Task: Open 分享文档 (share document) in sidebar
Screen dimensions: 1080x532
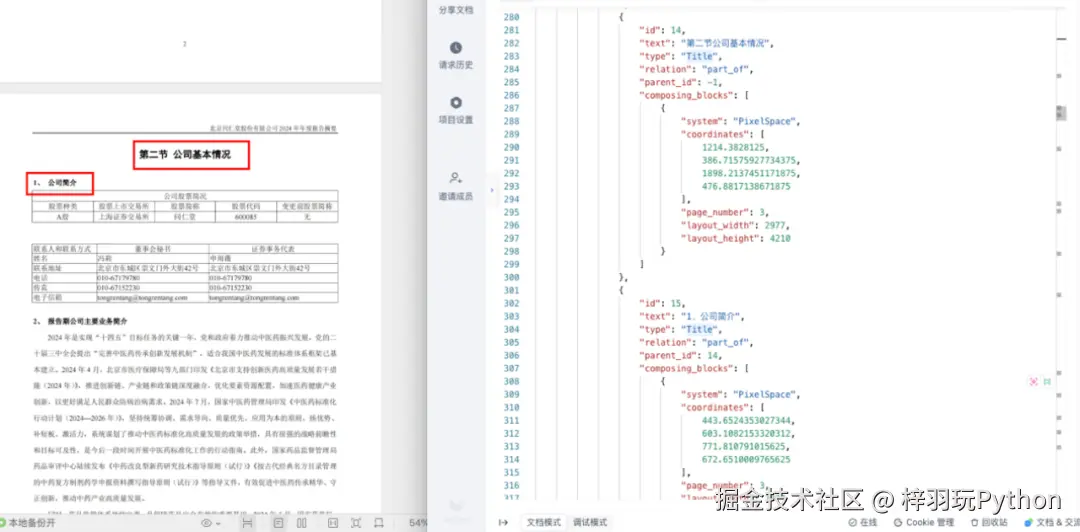Action: (x=456, y=10)
